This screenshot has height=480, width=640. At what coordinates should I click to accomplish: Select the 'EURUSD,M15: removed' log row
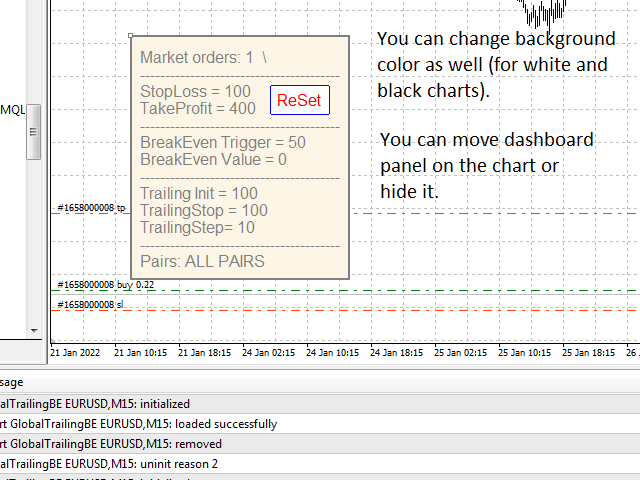pos(320,444)
